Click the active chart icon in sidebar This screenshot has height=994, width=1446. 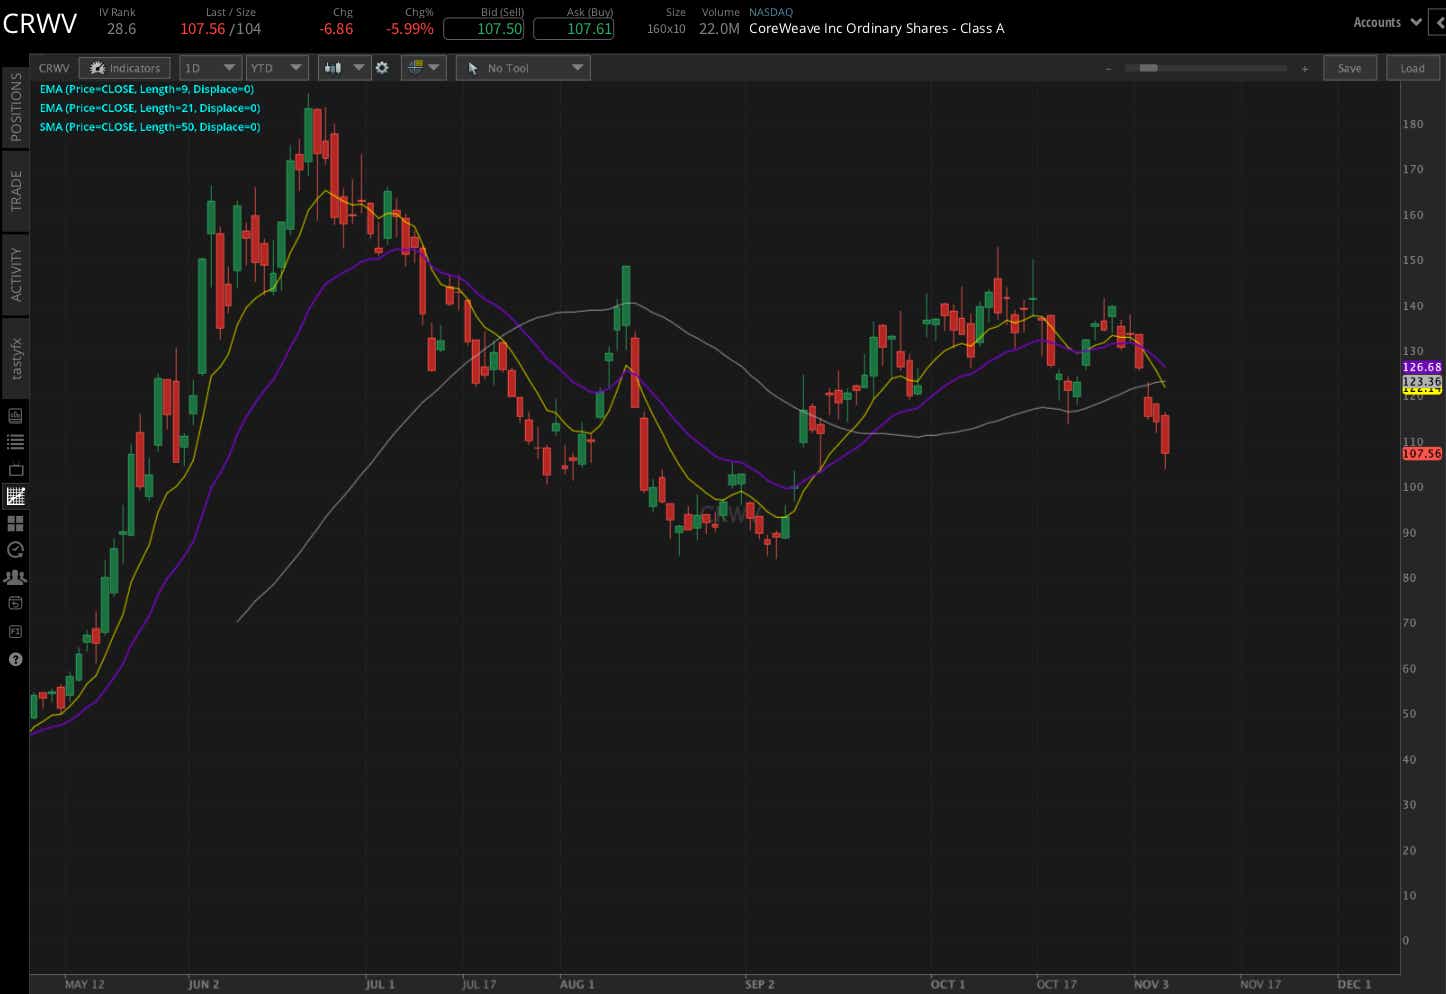(15, 496)
